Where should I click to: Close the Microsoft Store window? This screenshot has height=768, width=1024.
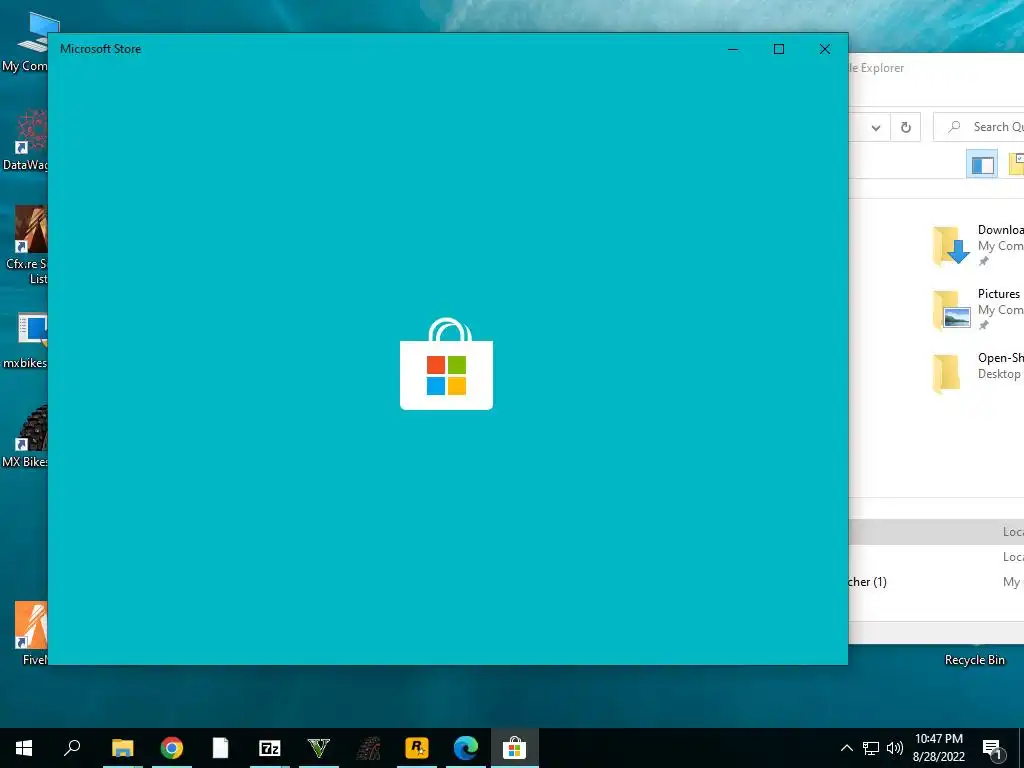[x=824, y=49]
